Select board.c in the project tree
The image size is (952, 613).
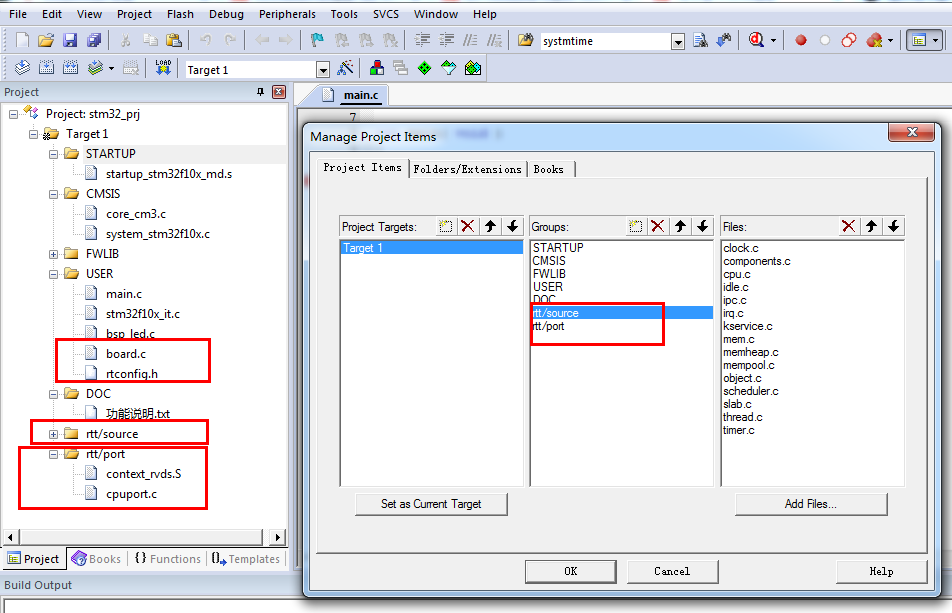[x=126, y=354]
